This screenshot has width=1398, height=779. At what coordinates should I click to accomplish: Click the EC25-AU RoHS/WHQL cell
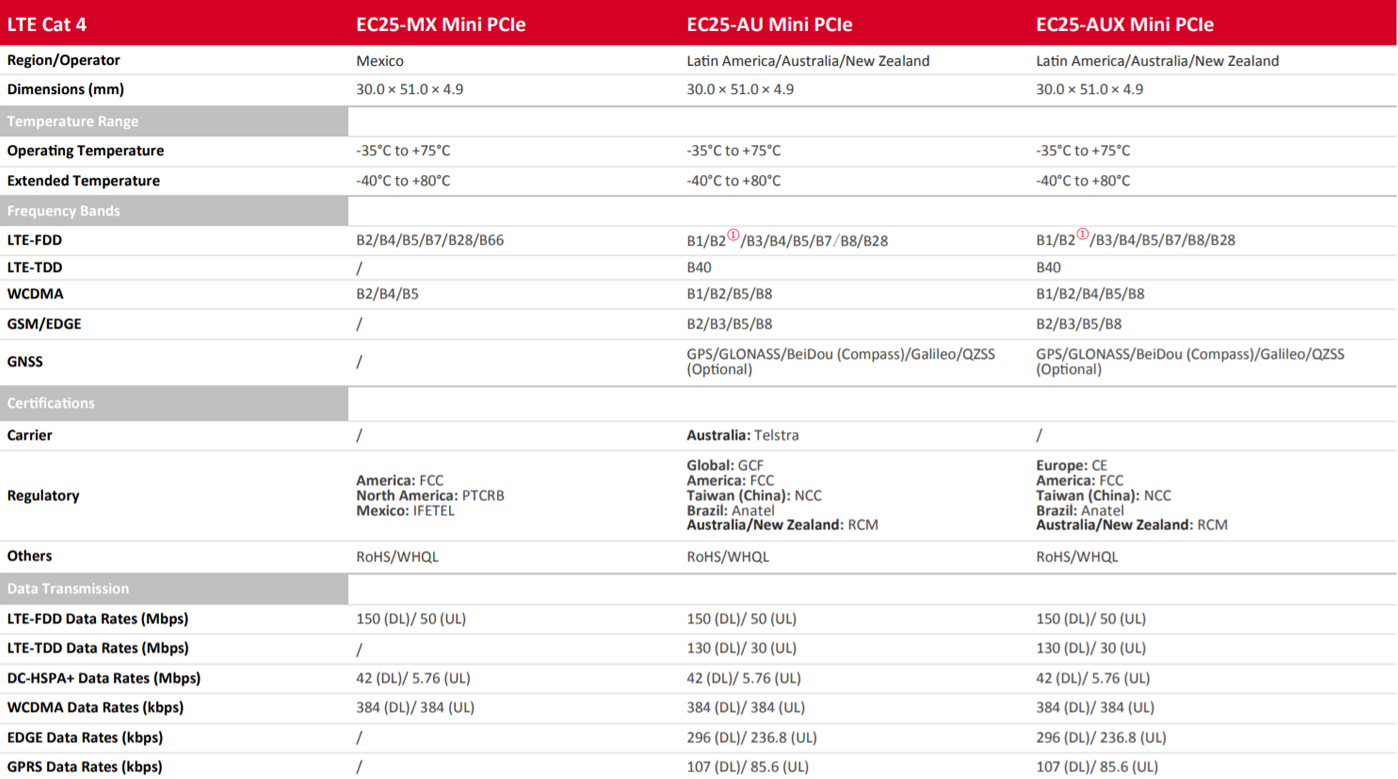pyautogui.click(x=727, y=556)
